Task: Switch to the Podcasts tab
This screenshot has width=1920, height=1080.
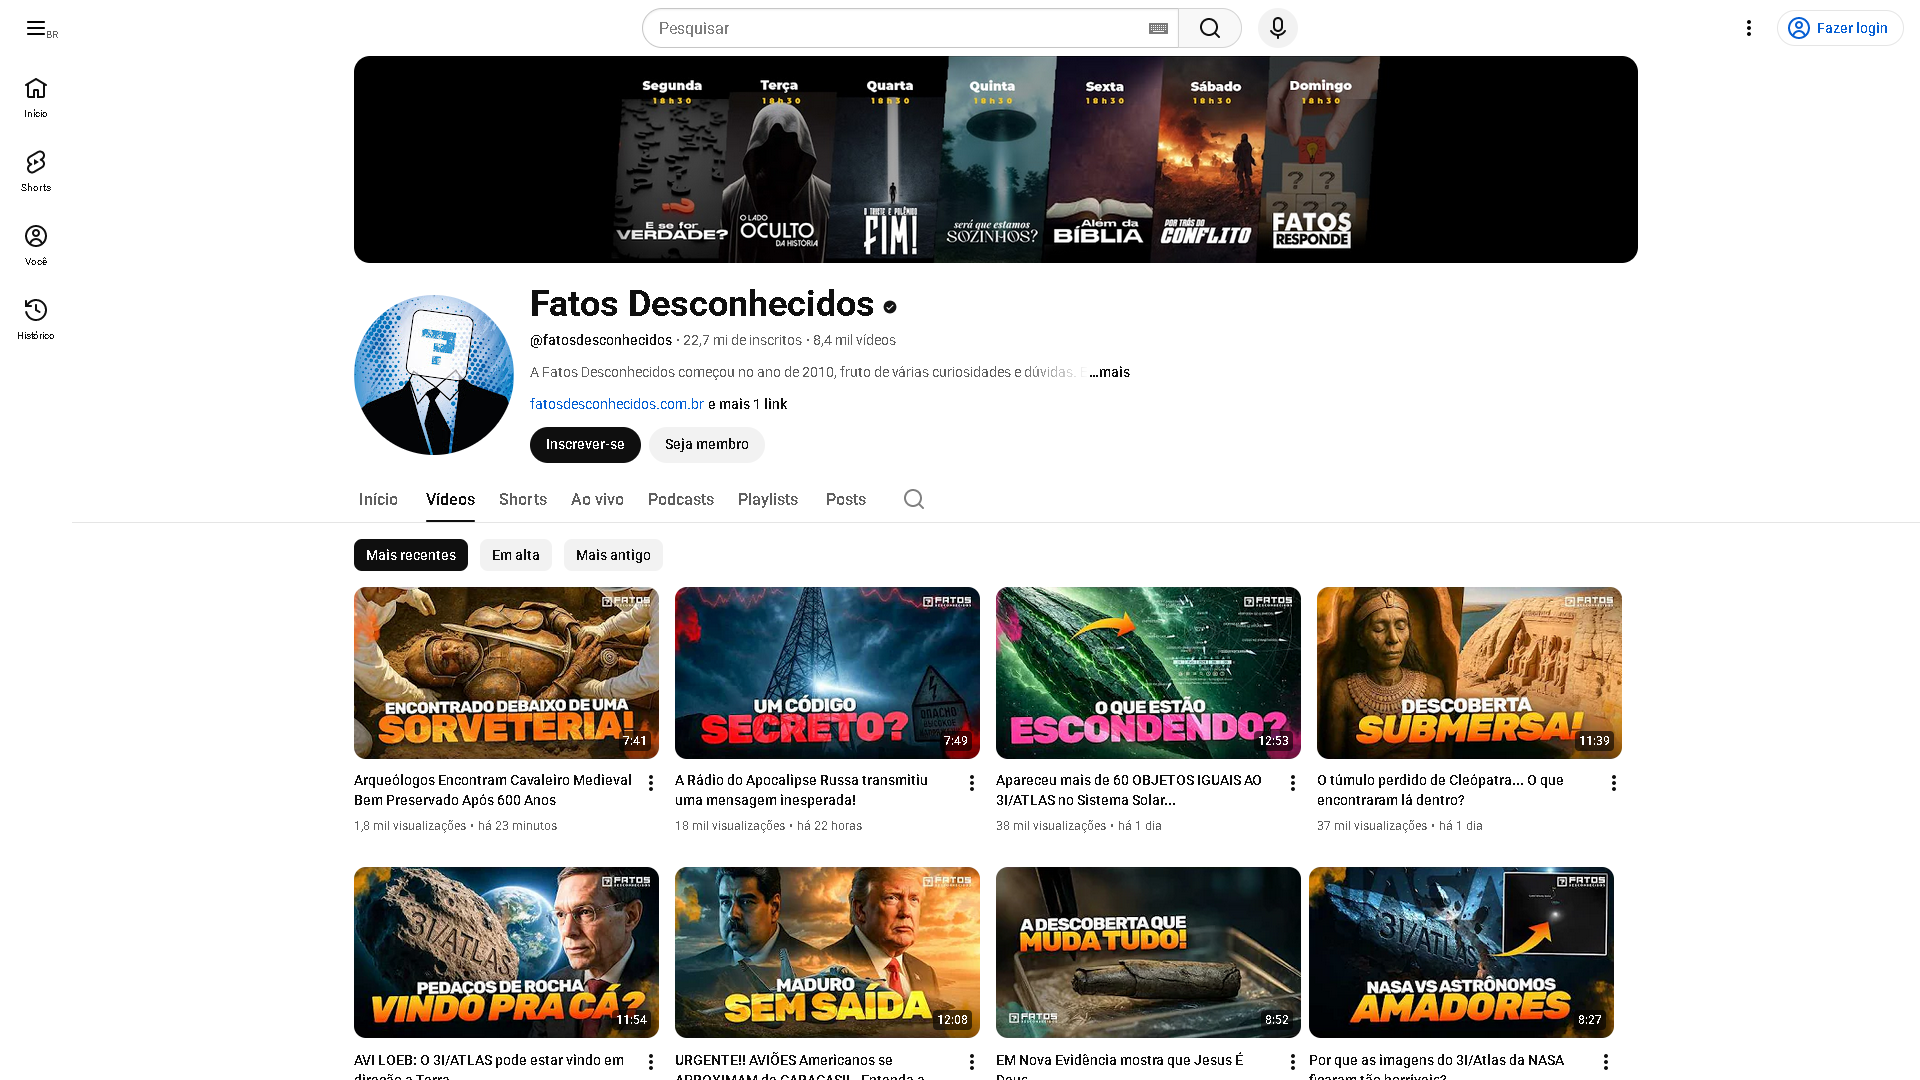Action: point(680,499)
